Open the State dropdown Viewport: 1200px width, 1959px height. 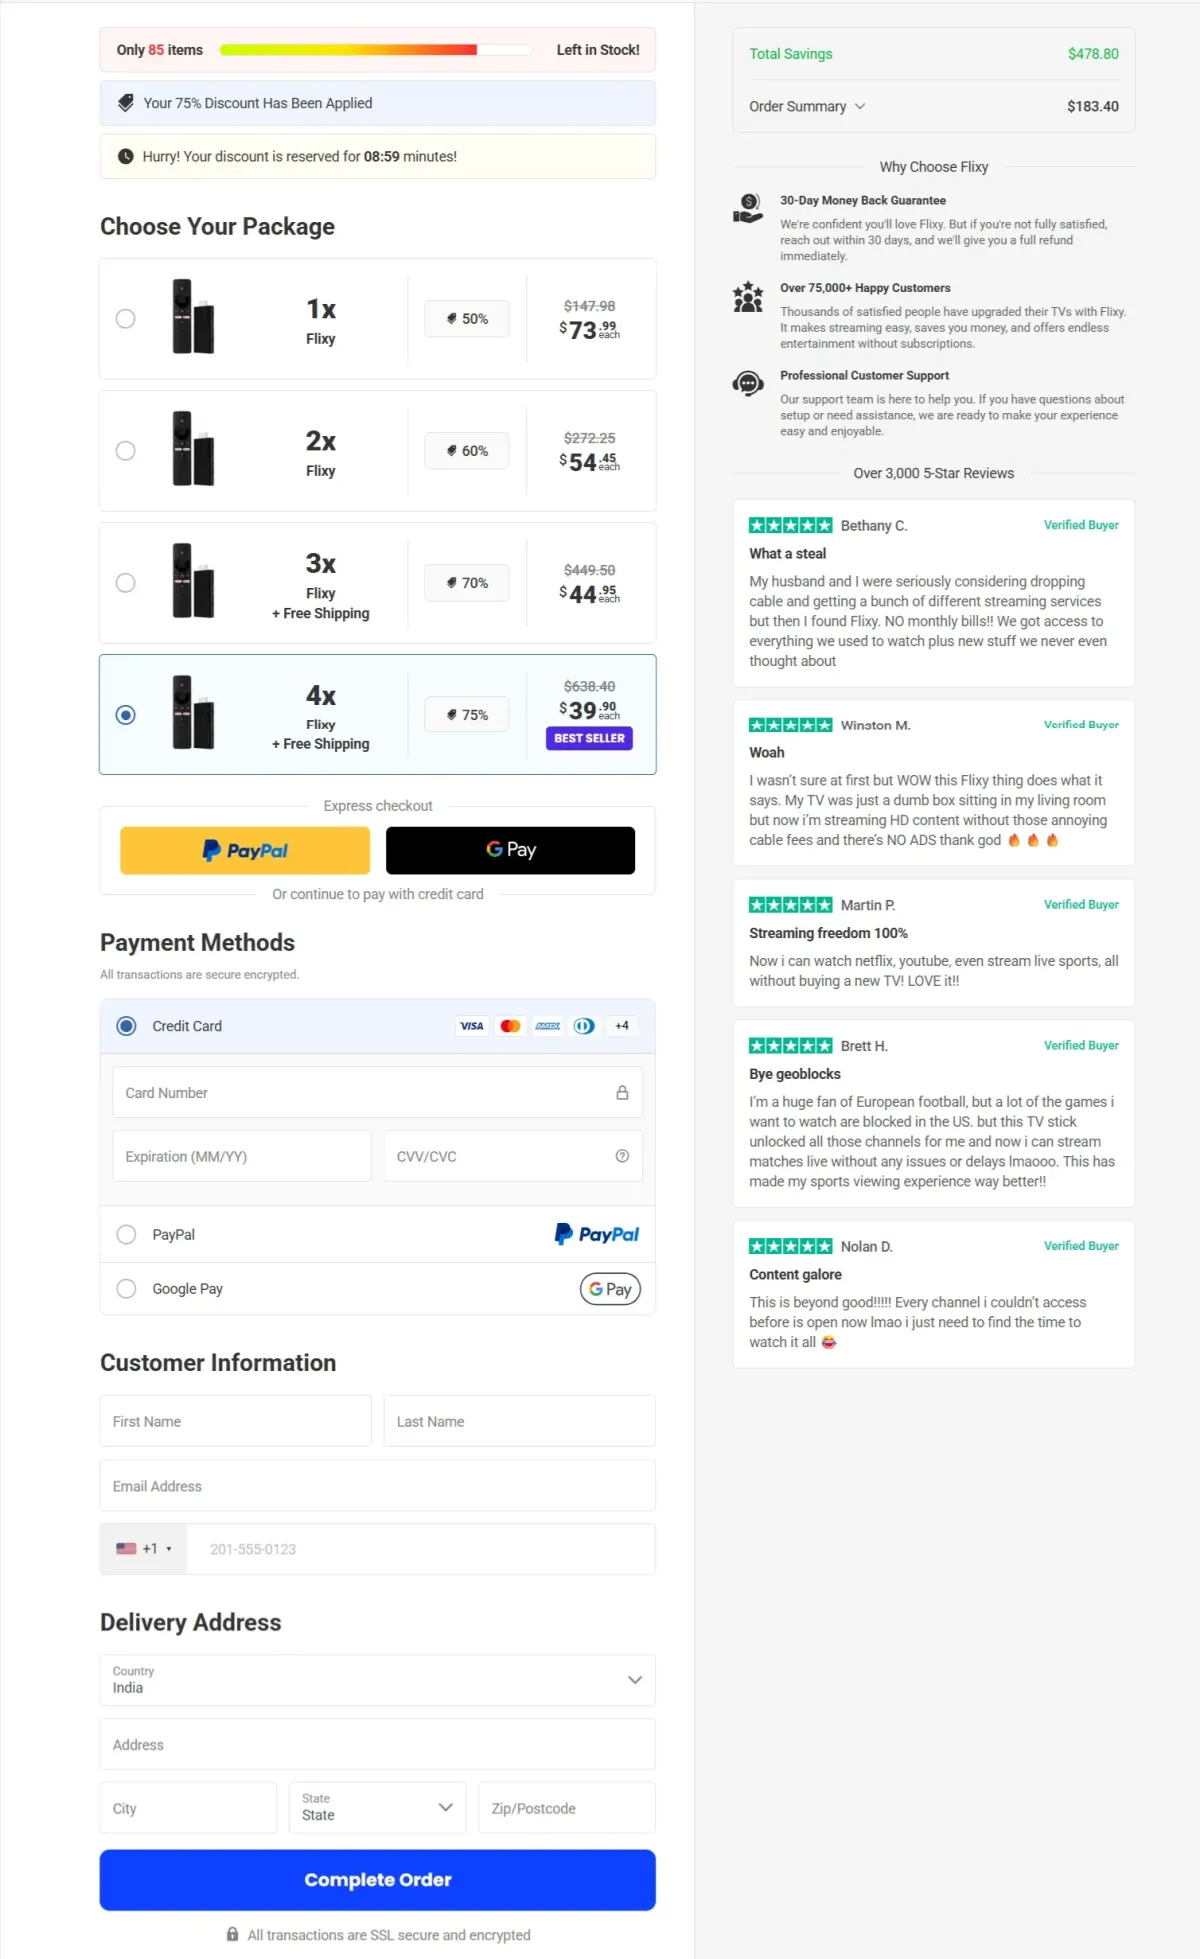[x=378, y=1807]
